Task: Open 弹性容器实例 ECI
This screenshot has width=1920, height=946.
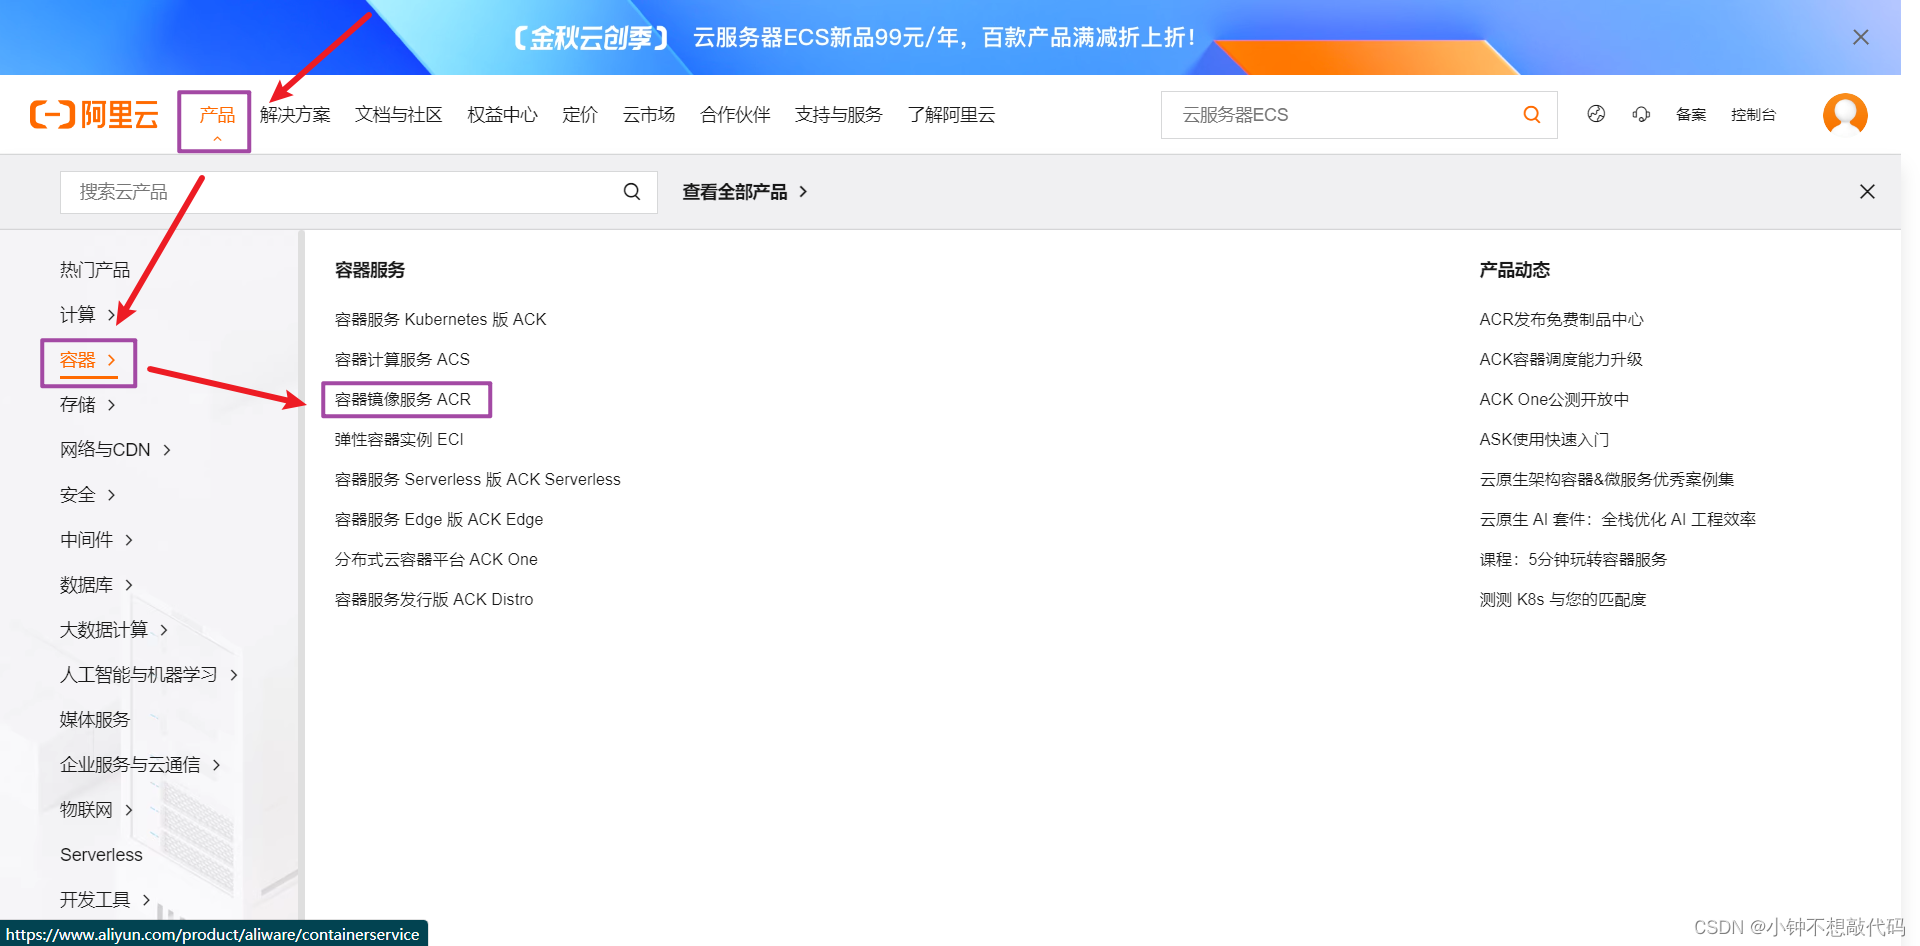Action: [399, 440]
